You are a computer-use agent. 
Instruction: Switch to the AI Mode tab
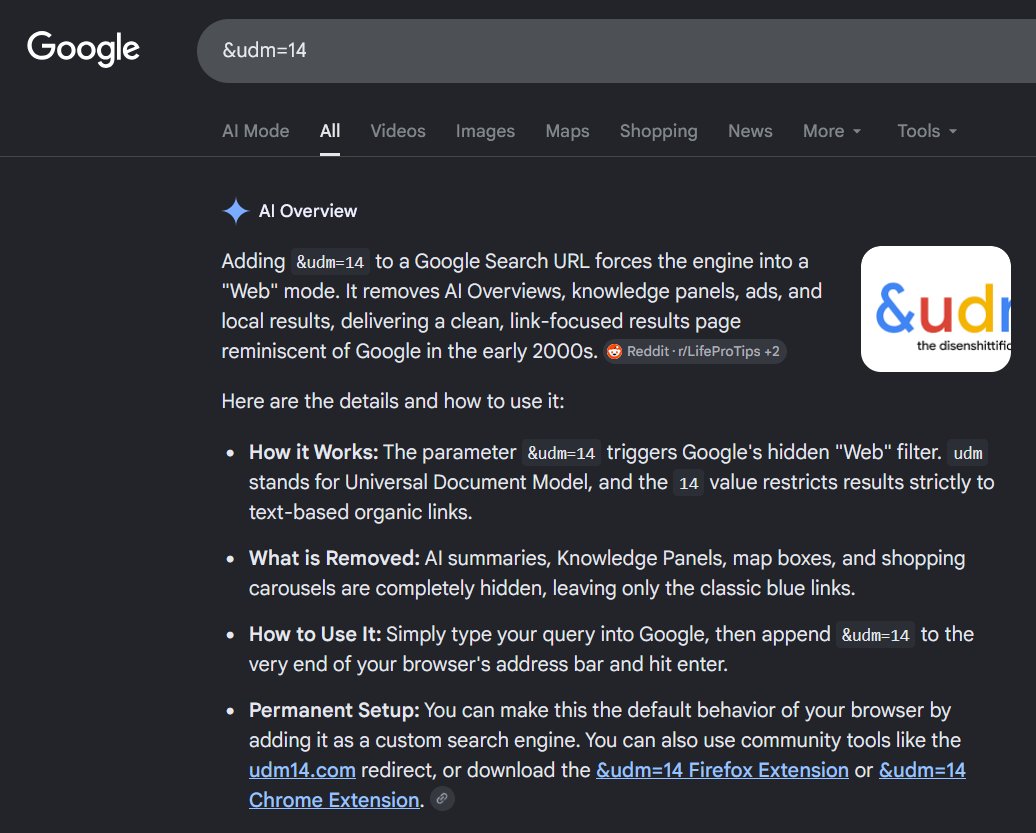pos(256,131)
